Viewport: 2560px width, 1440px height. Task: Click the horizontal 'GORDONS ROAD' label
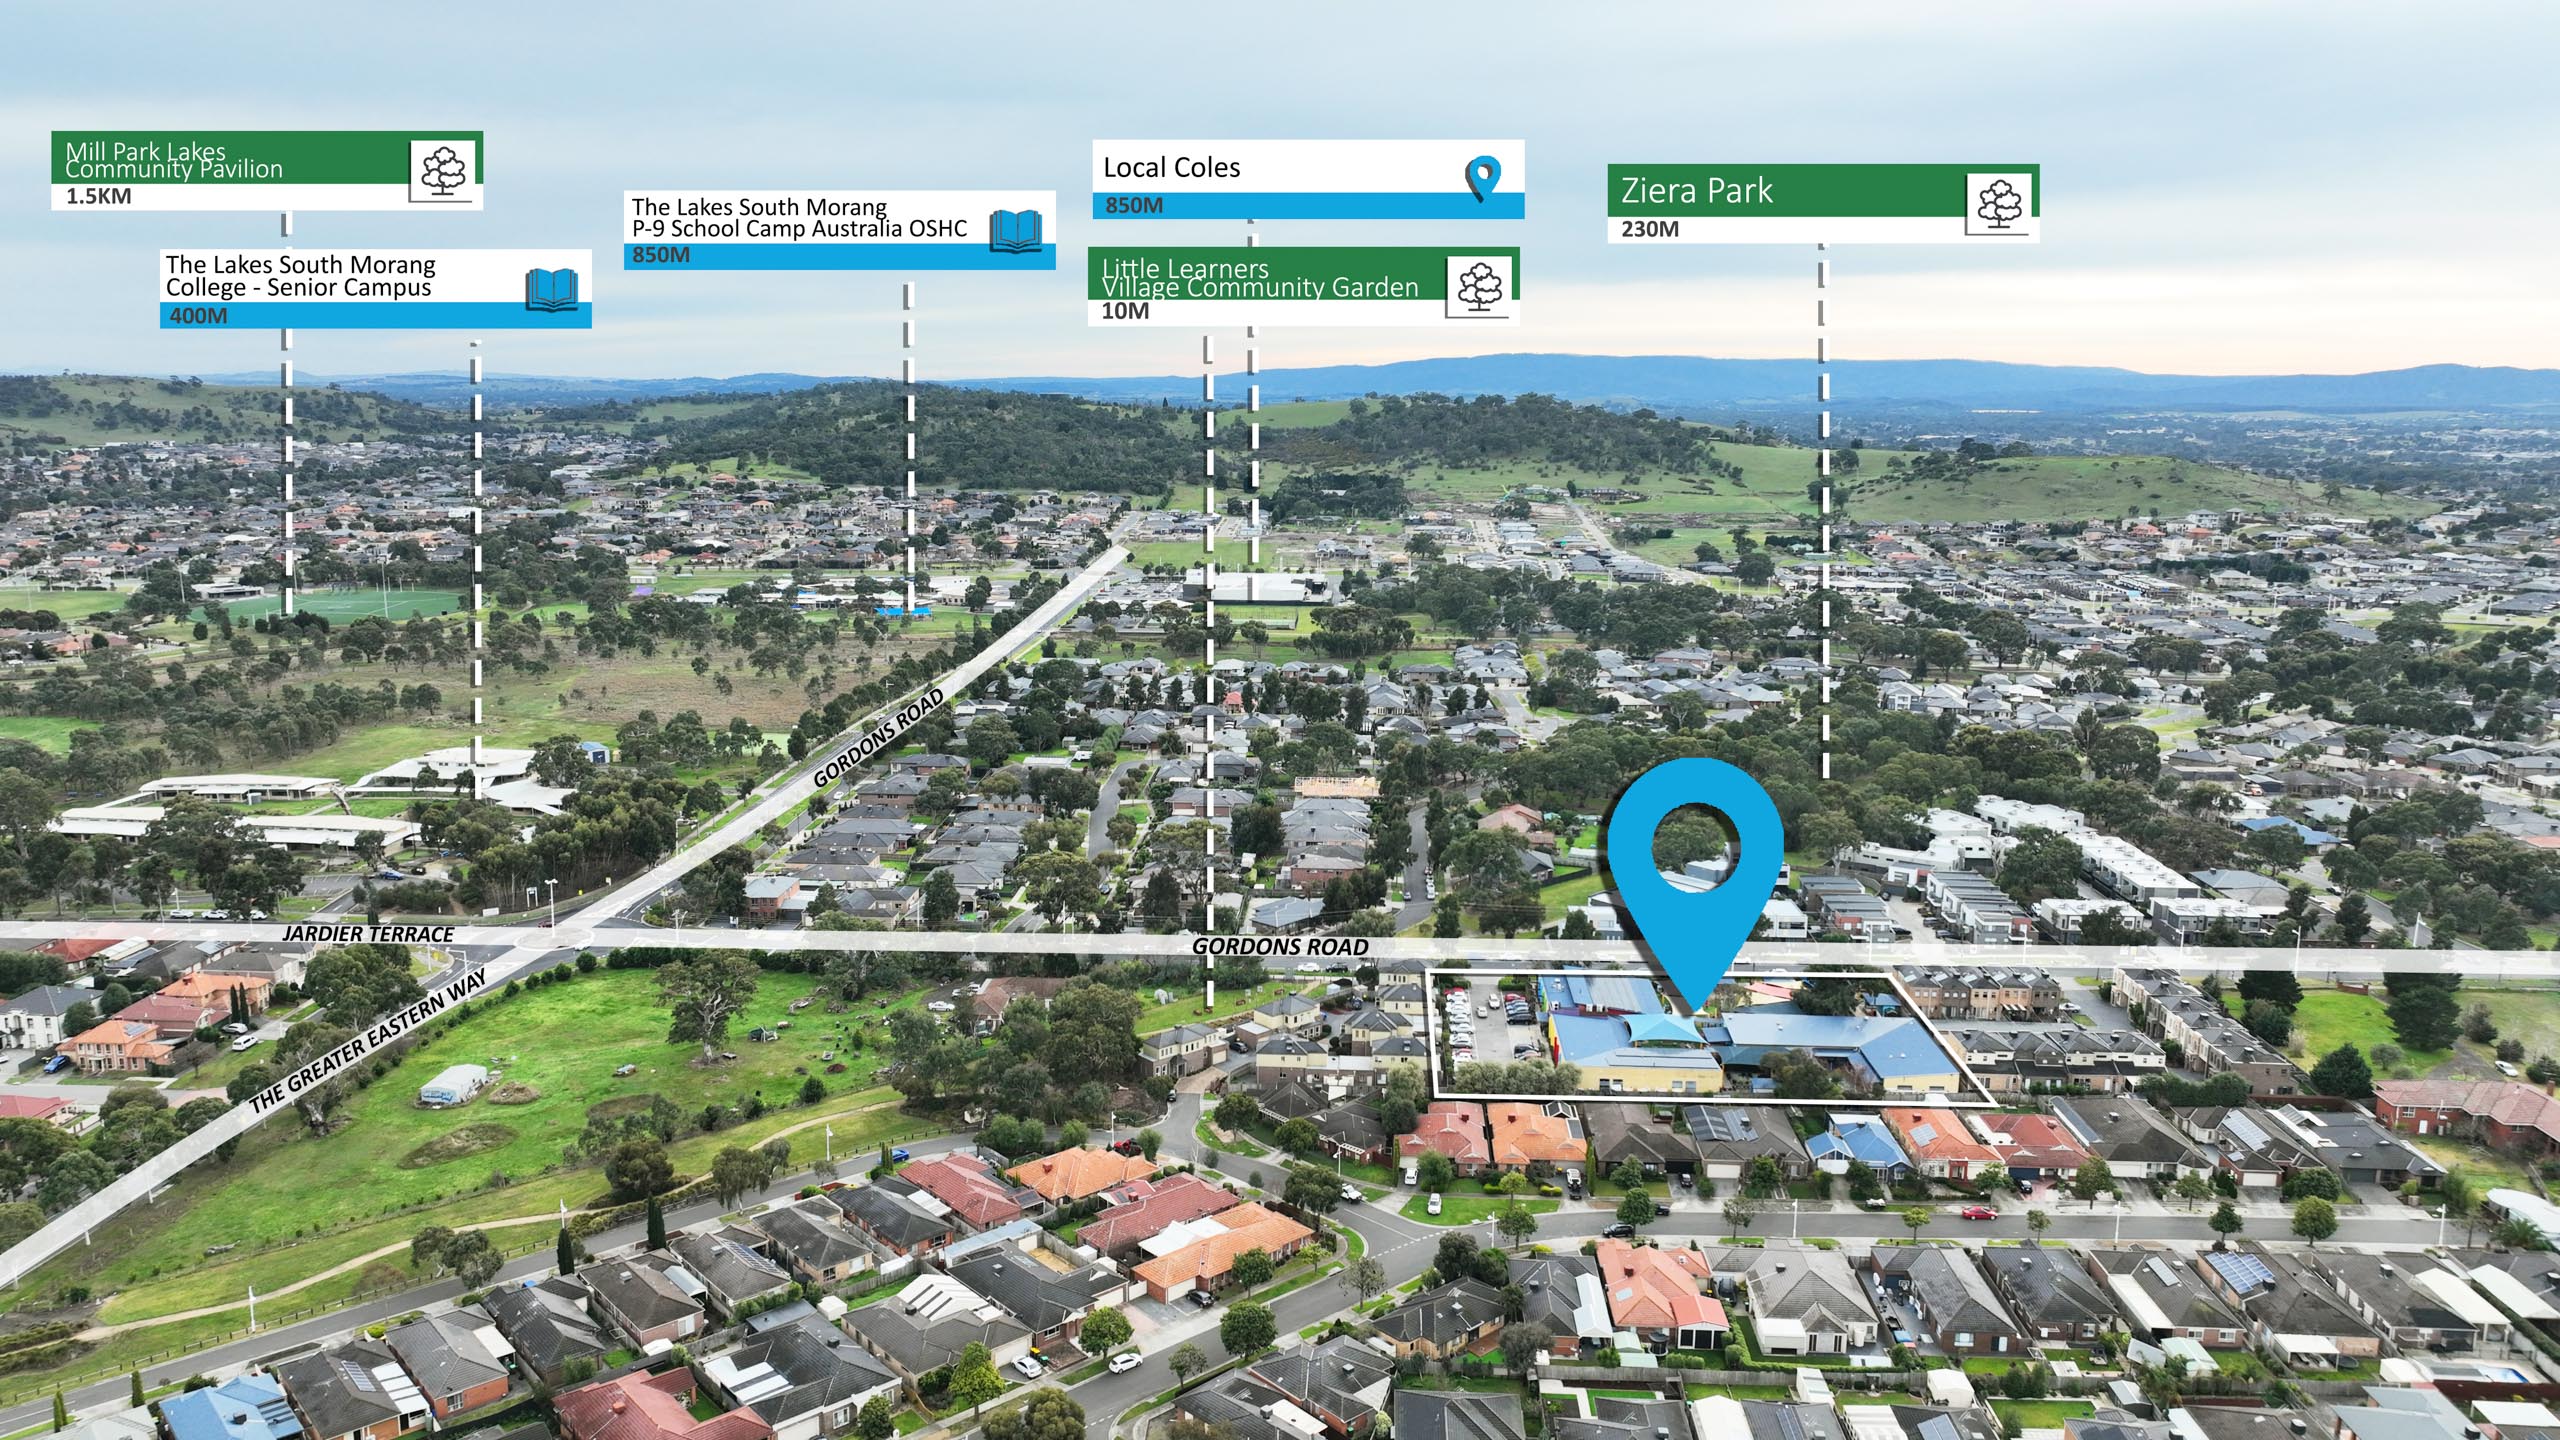(1280, 946)
